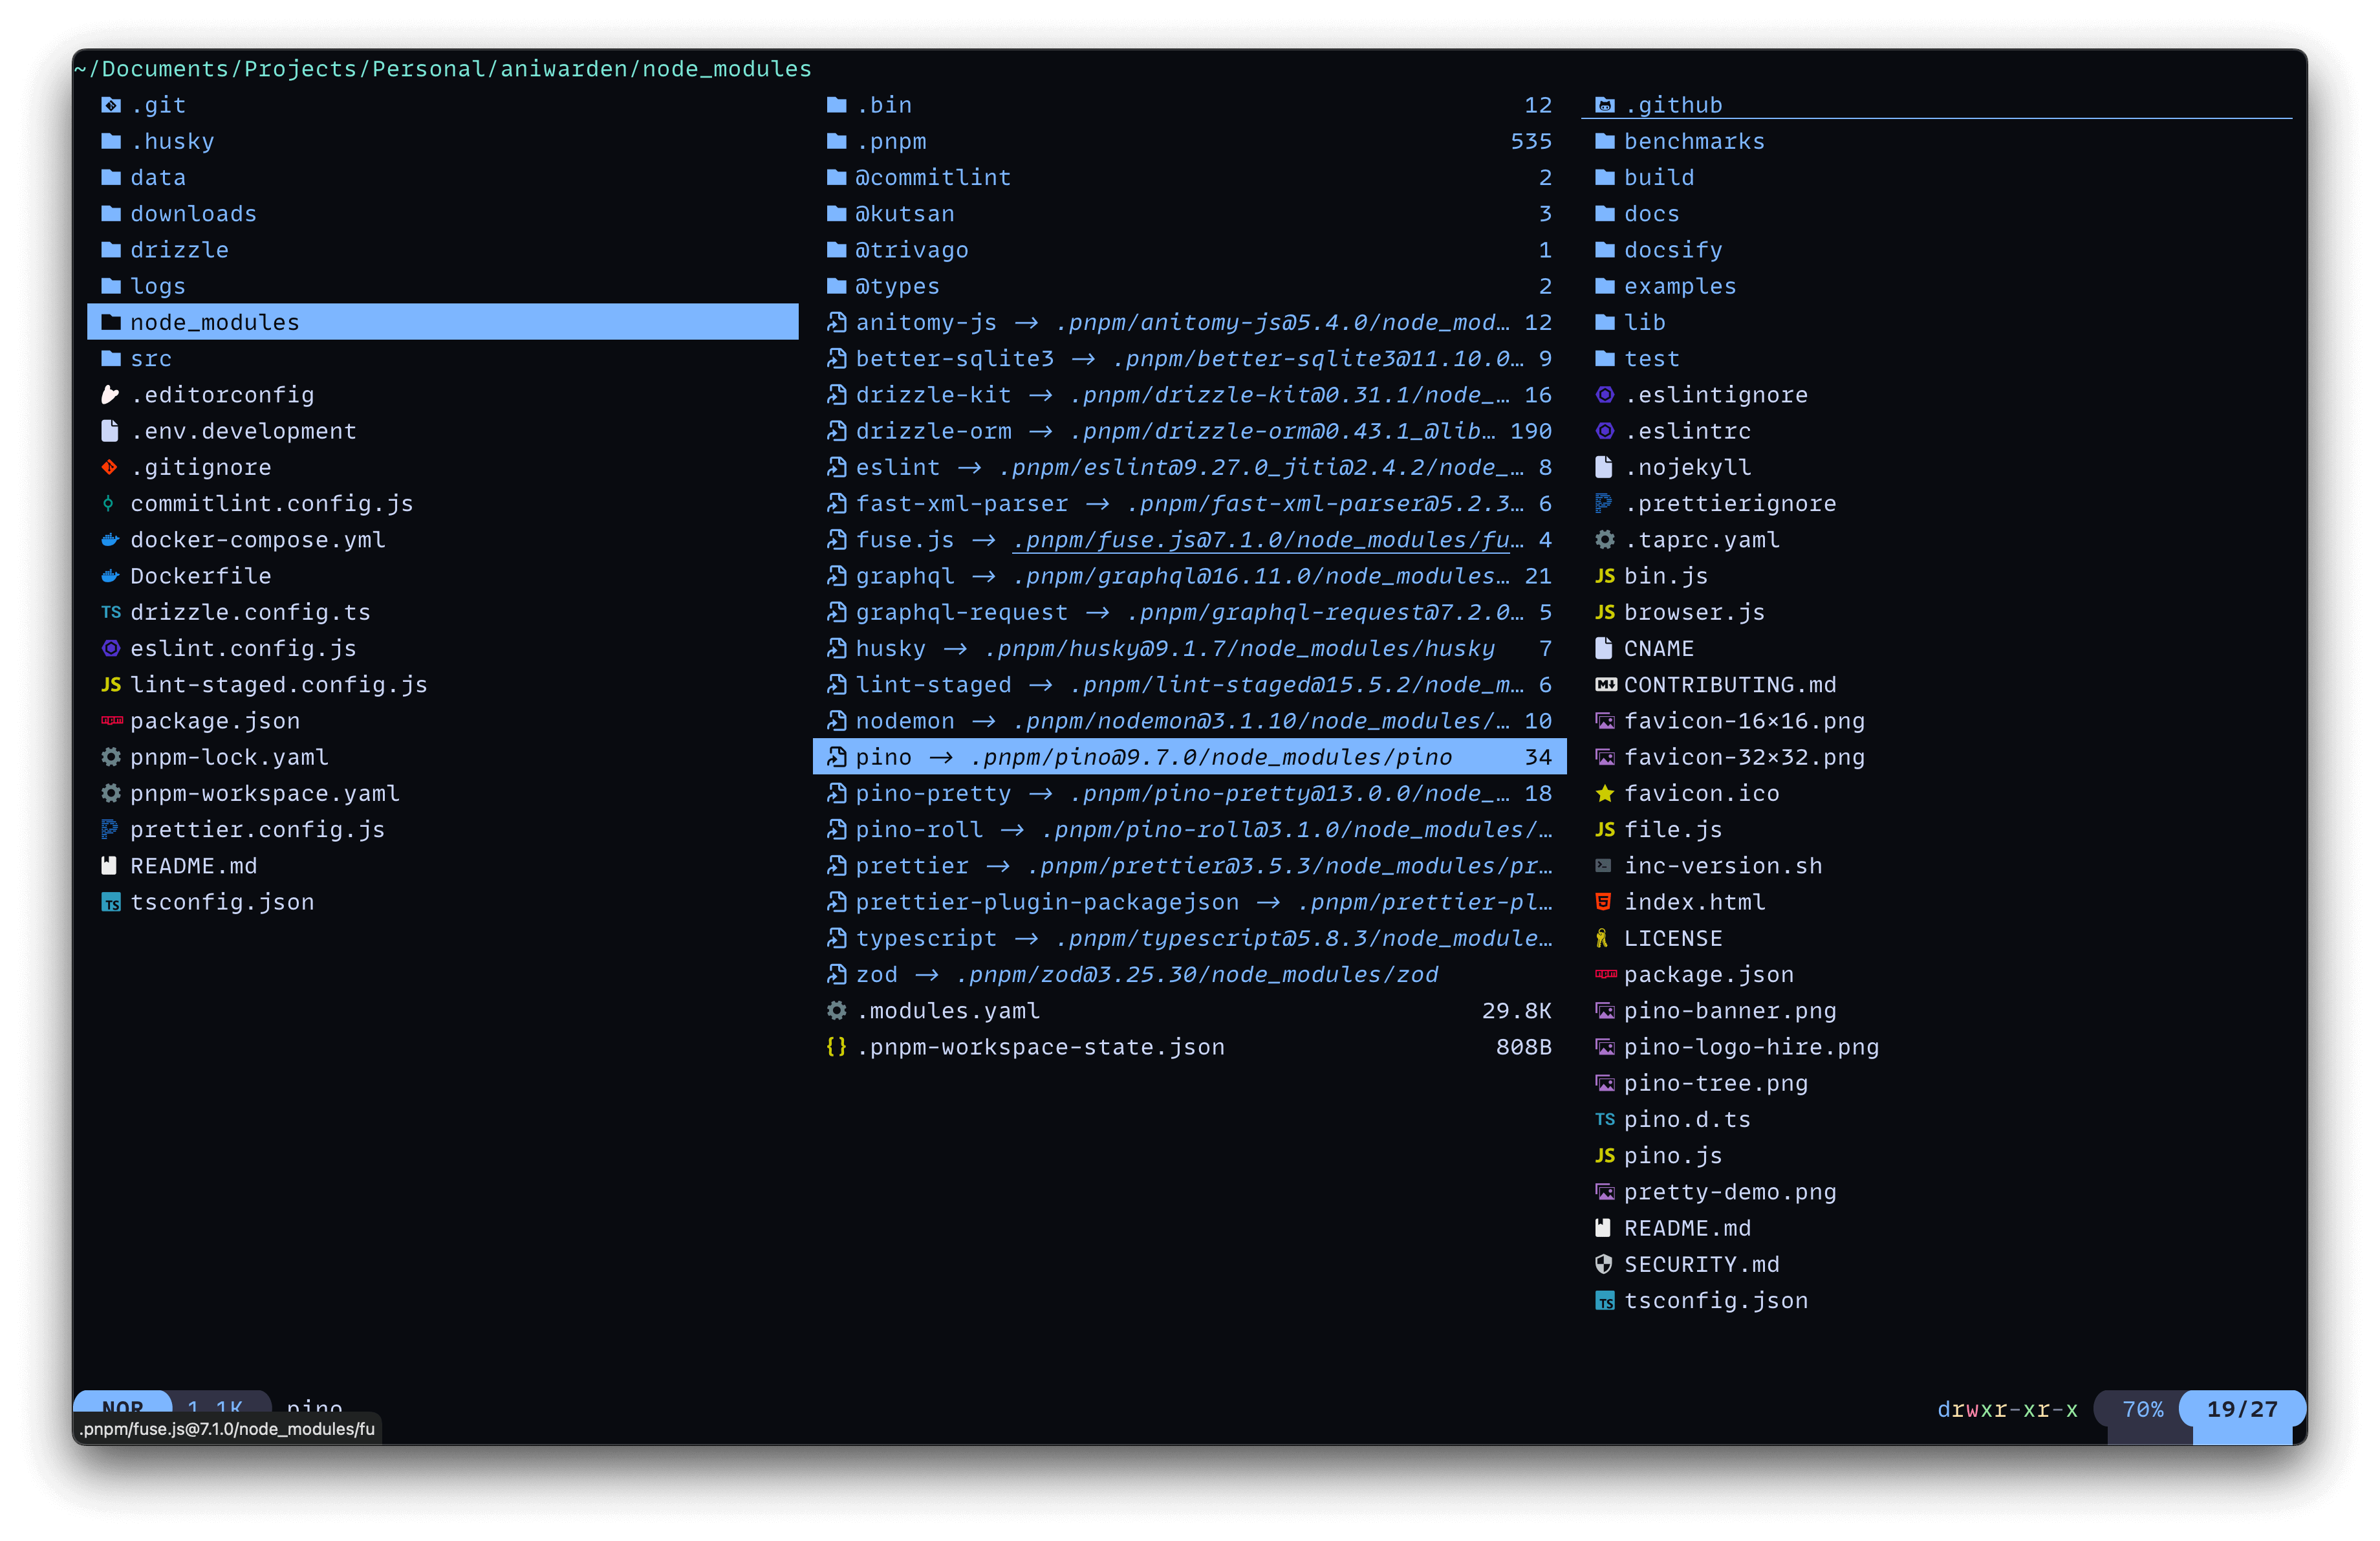This screenshot has width=2380, height=1541.
Task: Select the pino-pretty symlink entry
Action: tap(1189, 793)
